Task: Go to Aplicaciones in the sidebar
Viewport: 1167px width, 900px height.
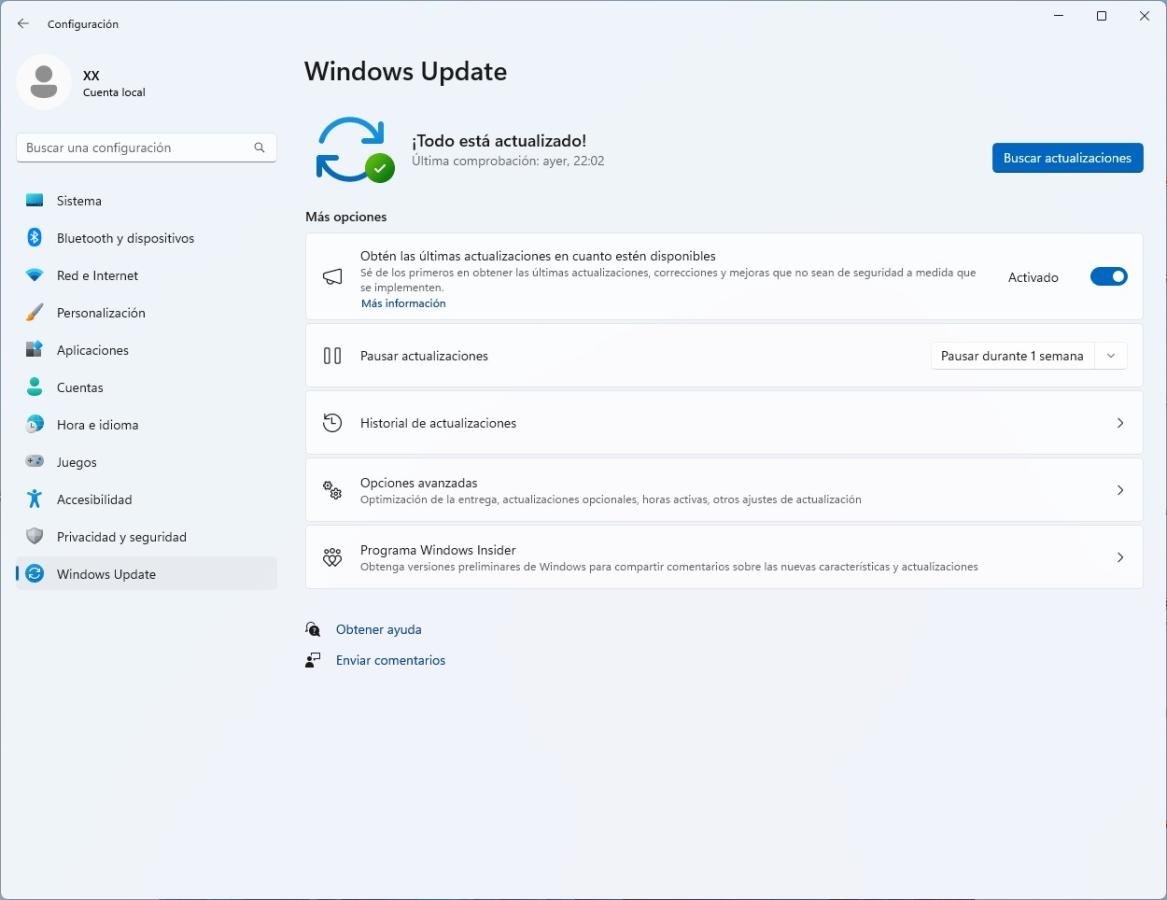Action: [93, 350]
